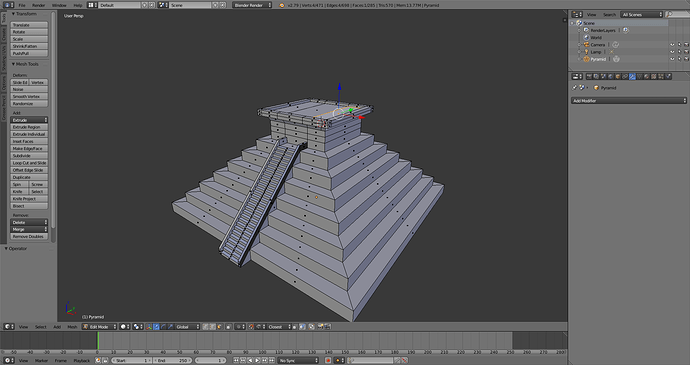
Task: Click the Start frame field
Action: pos(131,361)
